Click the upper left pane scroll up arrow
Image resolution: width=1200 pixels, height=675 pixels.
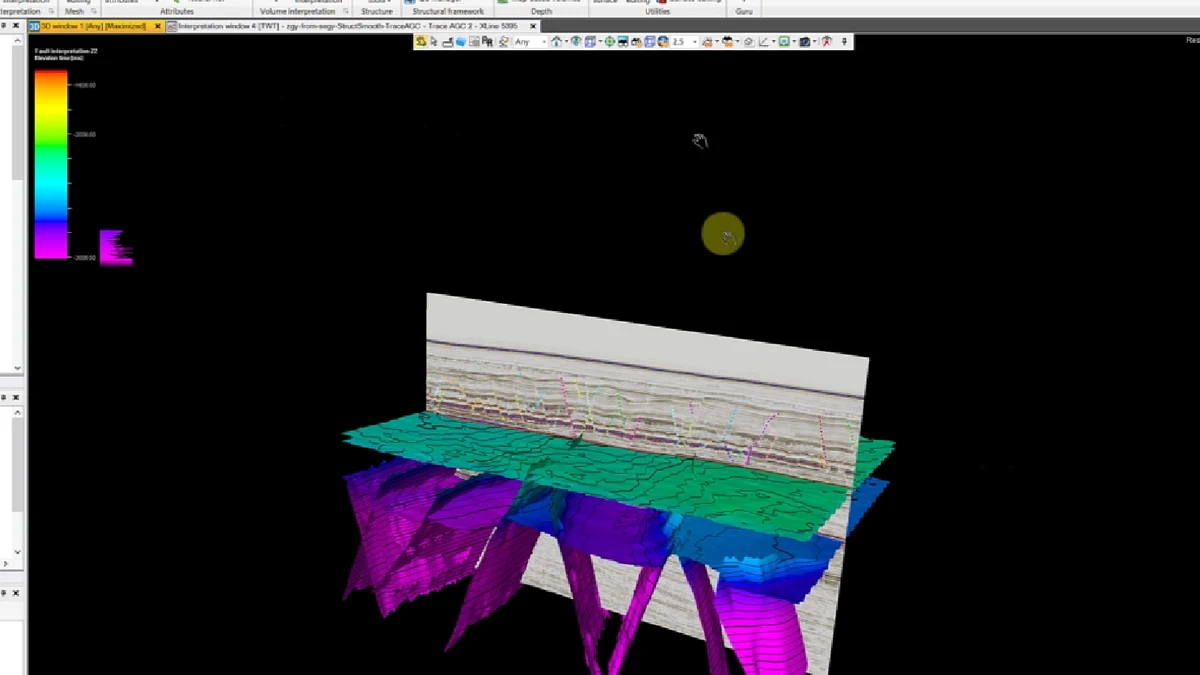pyautogui.click(x=17, y=41)
